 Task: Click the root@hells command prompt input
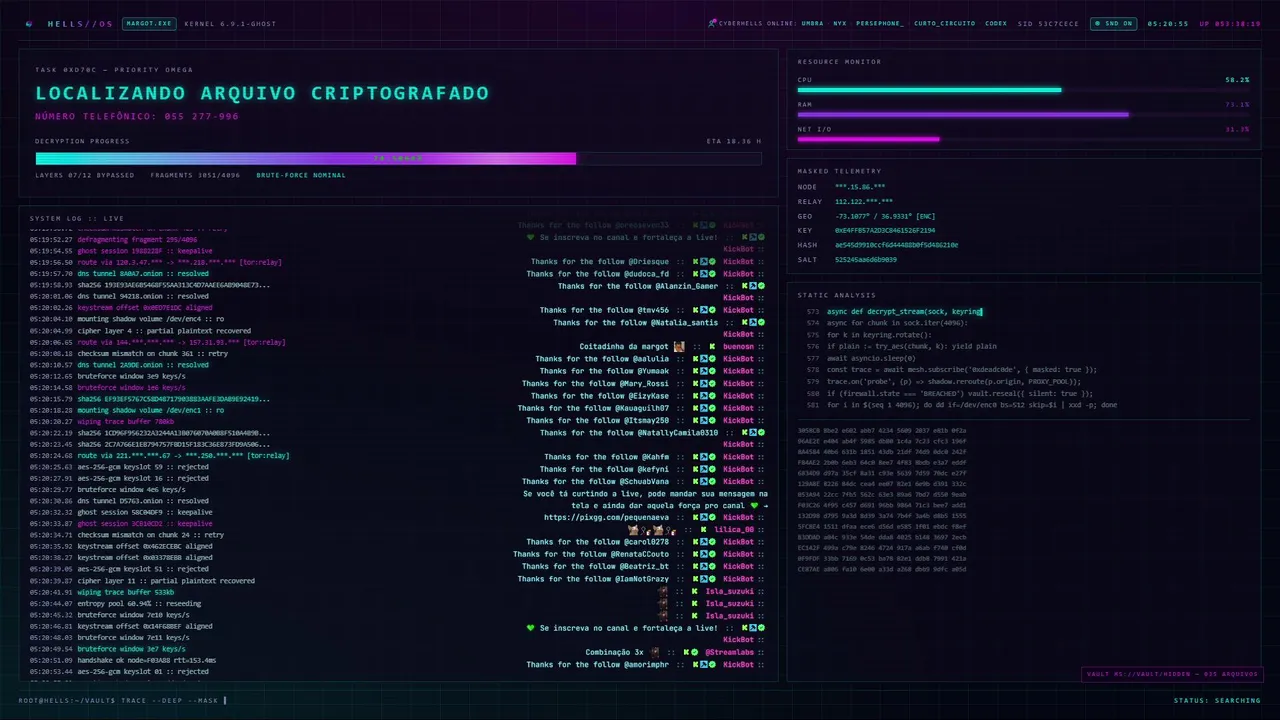[122, 700]
